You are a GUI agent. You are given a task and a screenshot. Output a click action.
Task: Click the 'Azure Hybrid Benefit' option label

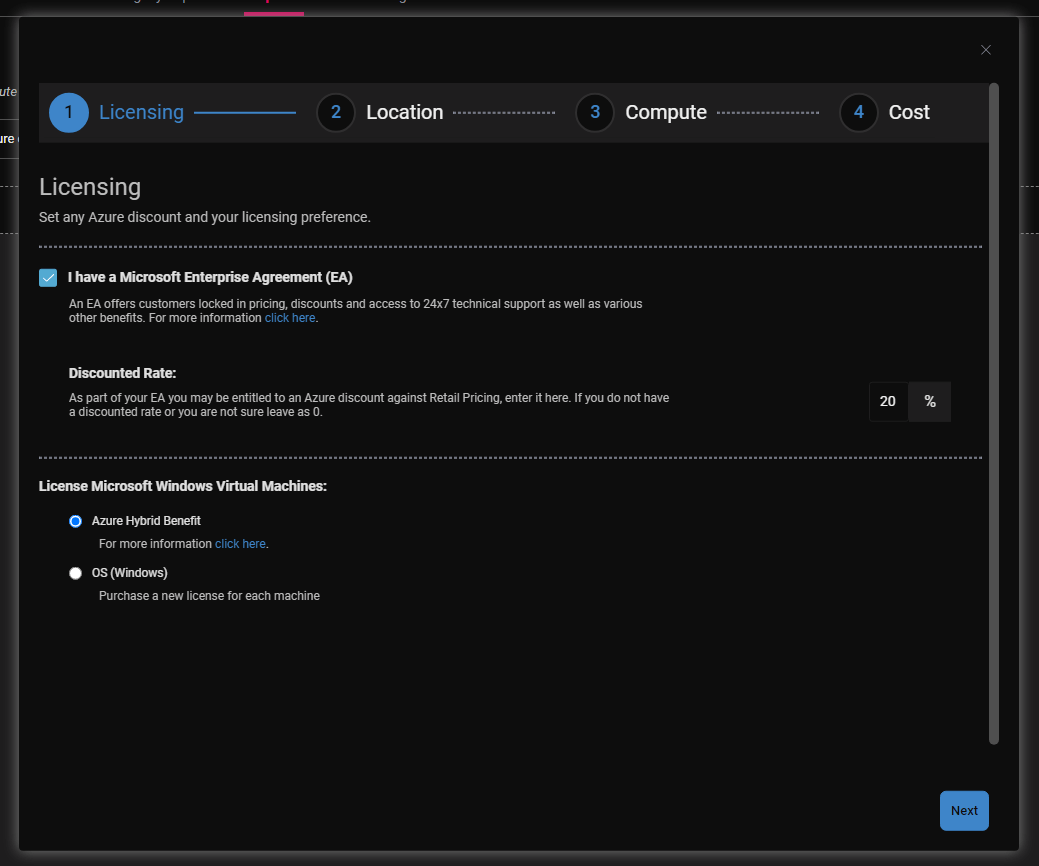pos(146,521)
